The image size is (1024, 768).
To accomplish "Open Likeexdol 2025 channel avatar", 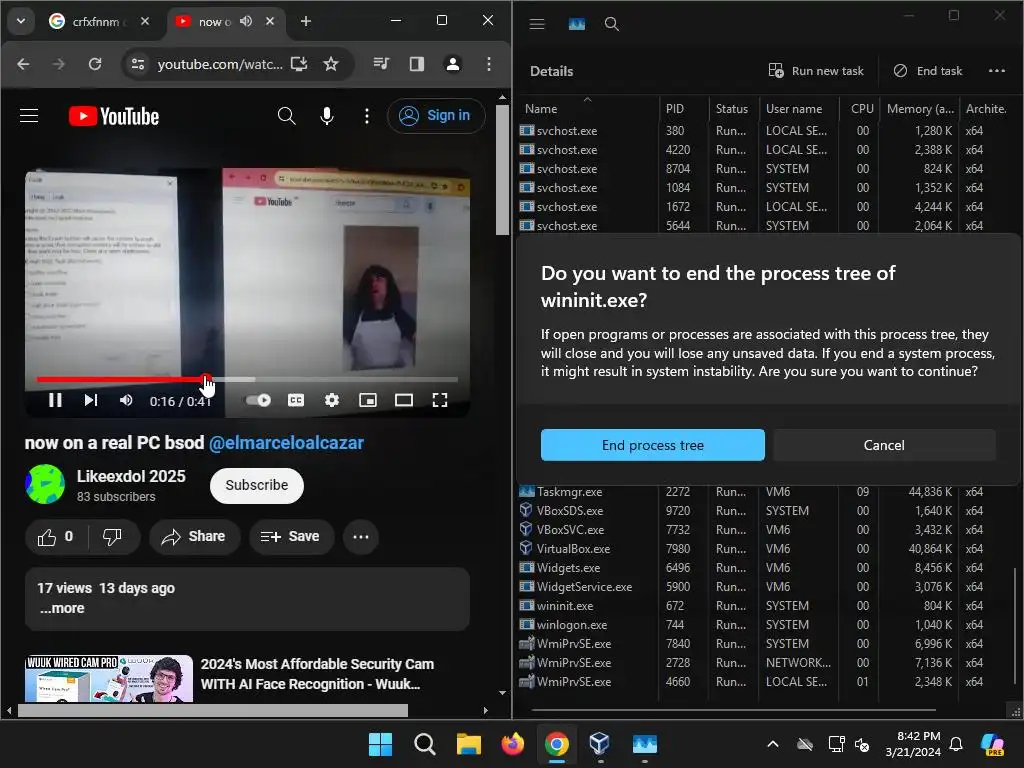I will pos(44,485).
